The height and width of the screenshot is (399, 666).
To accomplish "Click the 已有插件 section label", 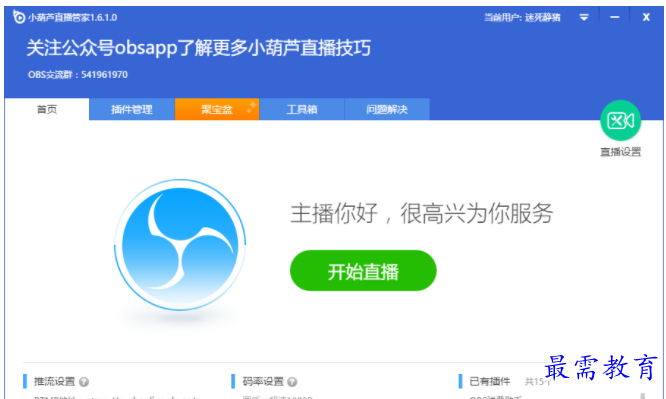I will pos(490,382).
